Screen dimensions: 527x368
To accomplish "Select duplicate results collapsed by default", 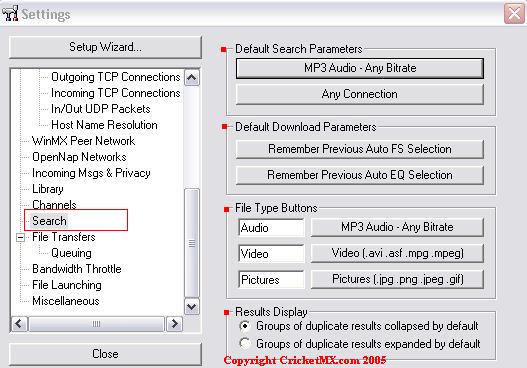I will (x=359, y=326).
